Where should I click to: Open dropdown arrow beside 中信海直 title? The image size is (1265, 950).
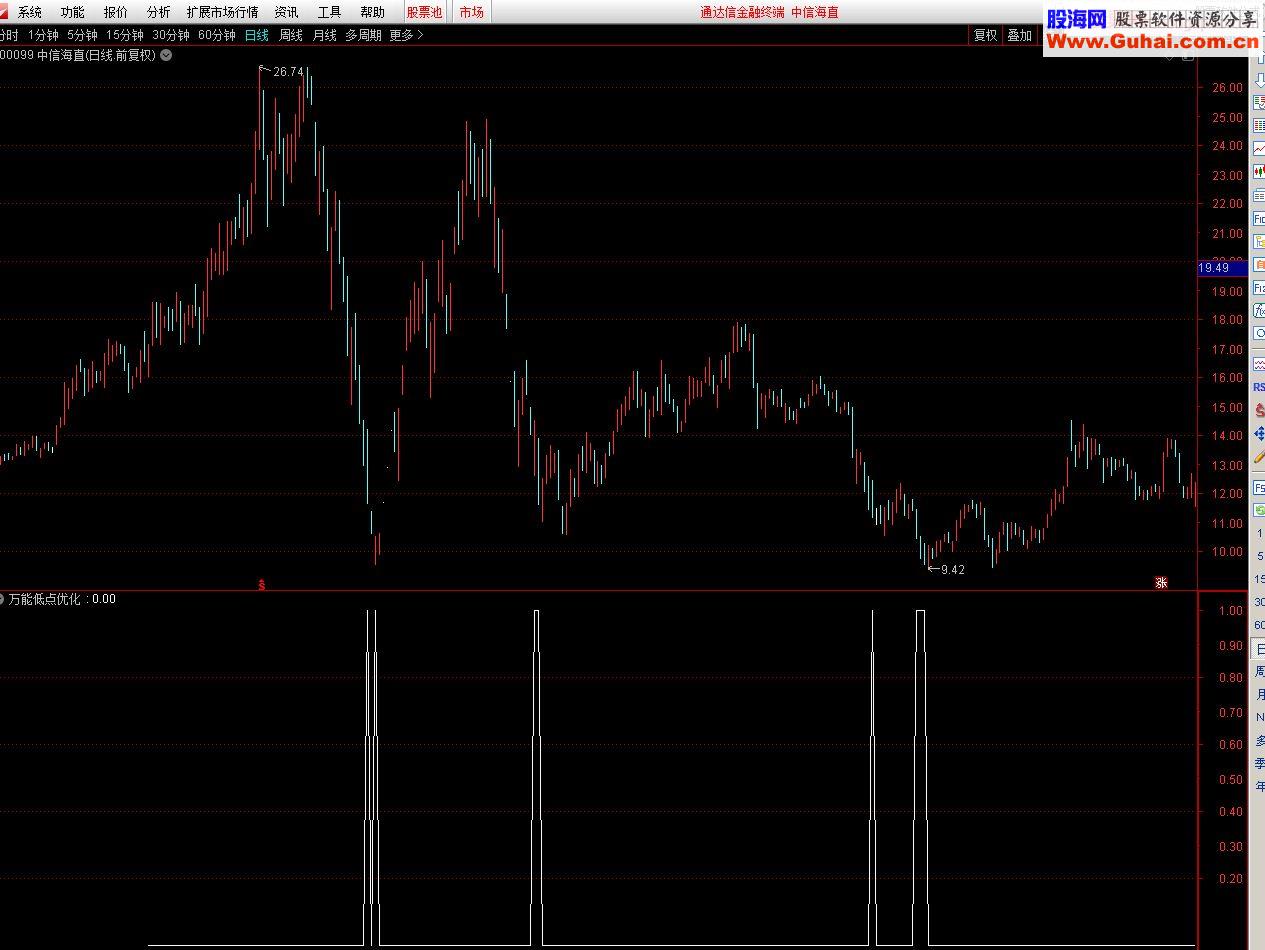(166, 55)
